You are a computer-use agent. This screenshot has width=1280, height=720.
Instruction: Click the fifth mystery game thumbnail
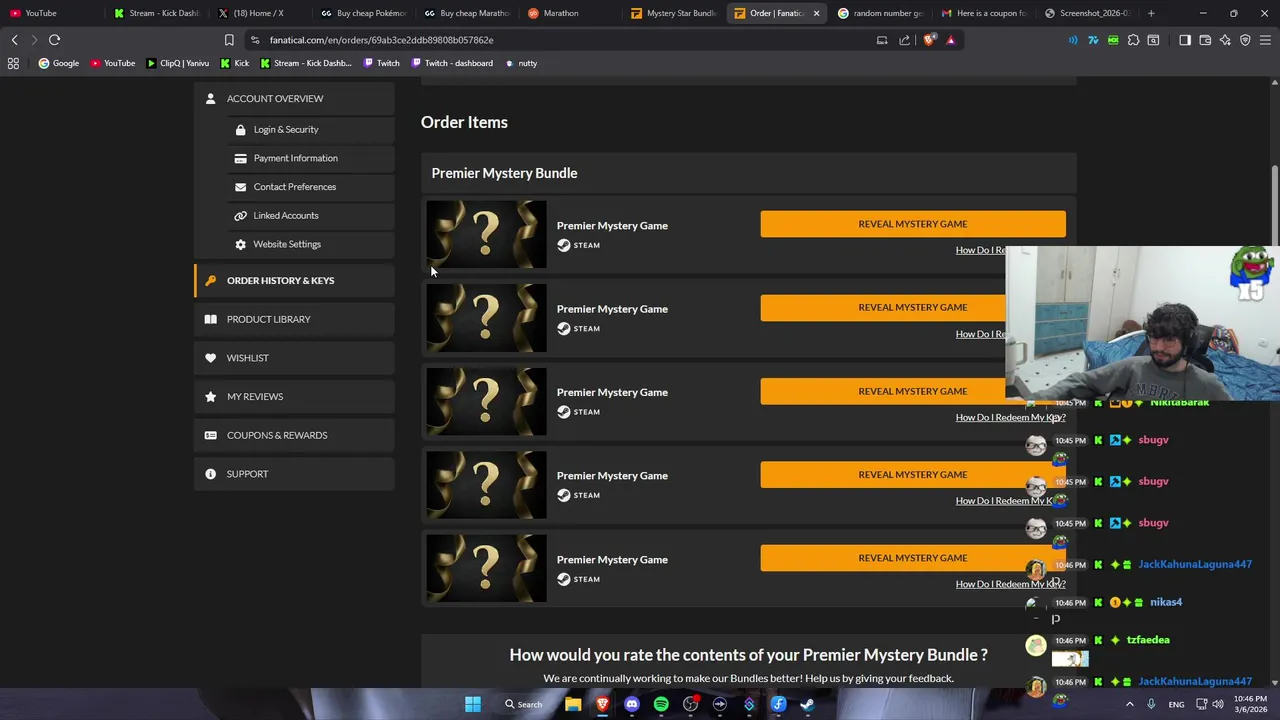pos(487,569)
